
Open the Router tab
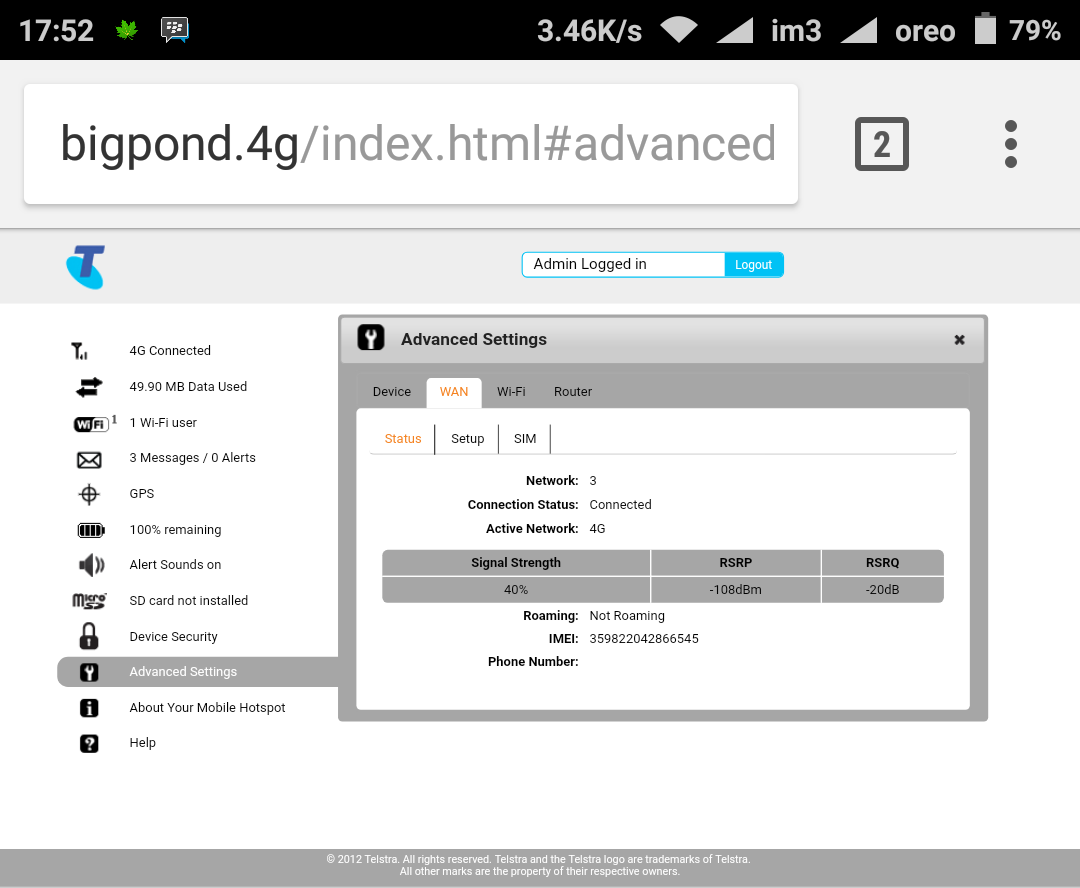pyautogui.click(x=573, y=392)
